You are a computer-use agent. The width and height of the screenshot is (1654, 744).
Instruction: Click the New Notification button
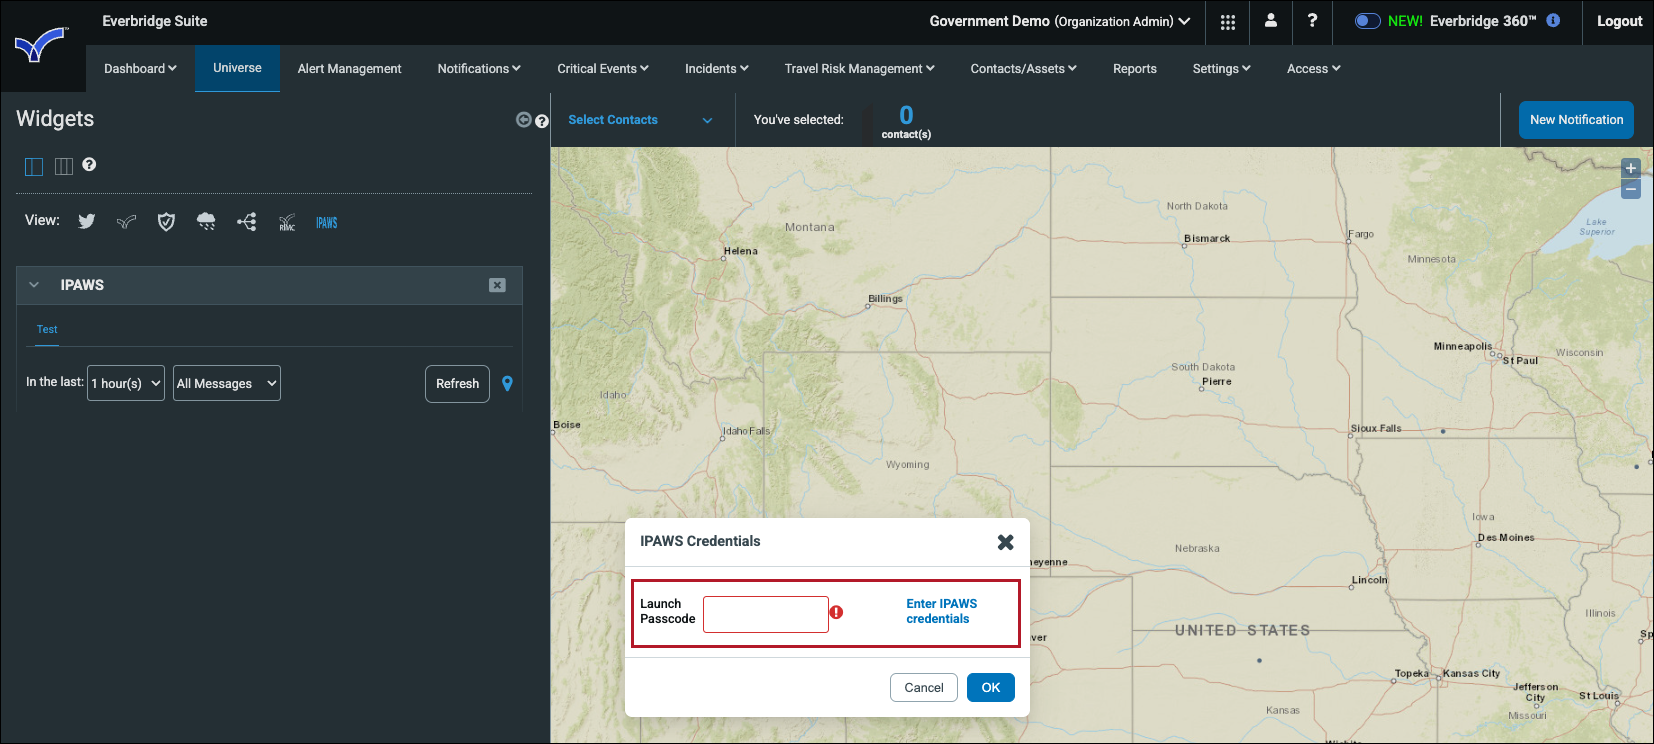click(1576, 120)
